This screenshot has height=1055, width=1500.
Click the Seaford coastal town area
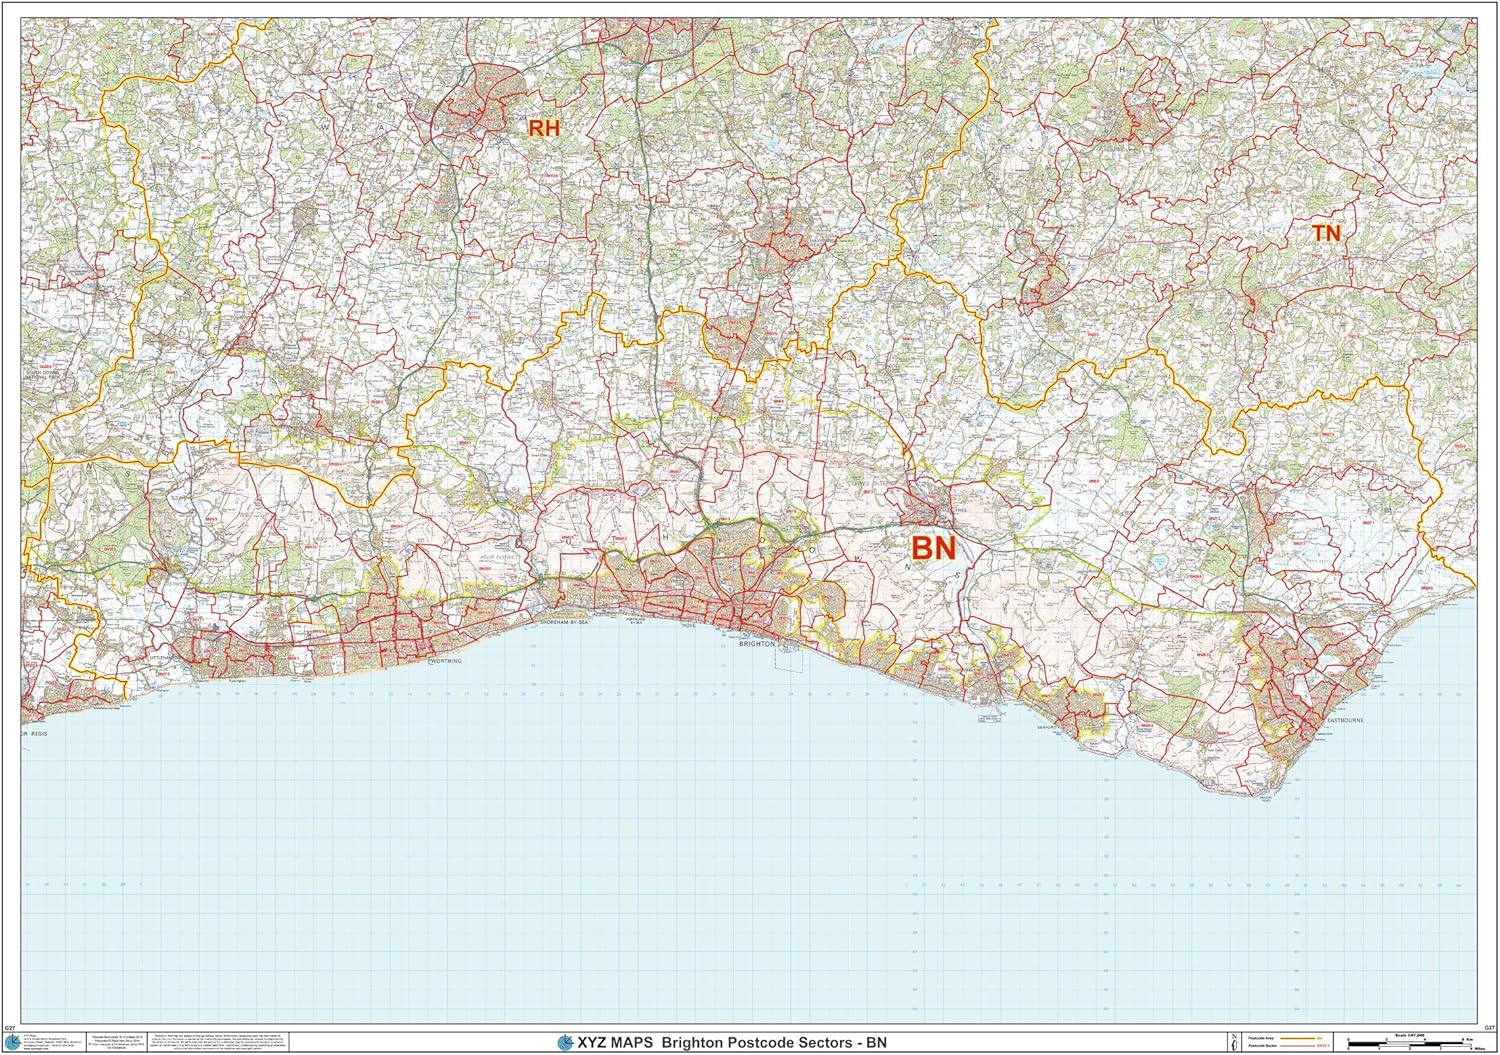coord(1046,728)
